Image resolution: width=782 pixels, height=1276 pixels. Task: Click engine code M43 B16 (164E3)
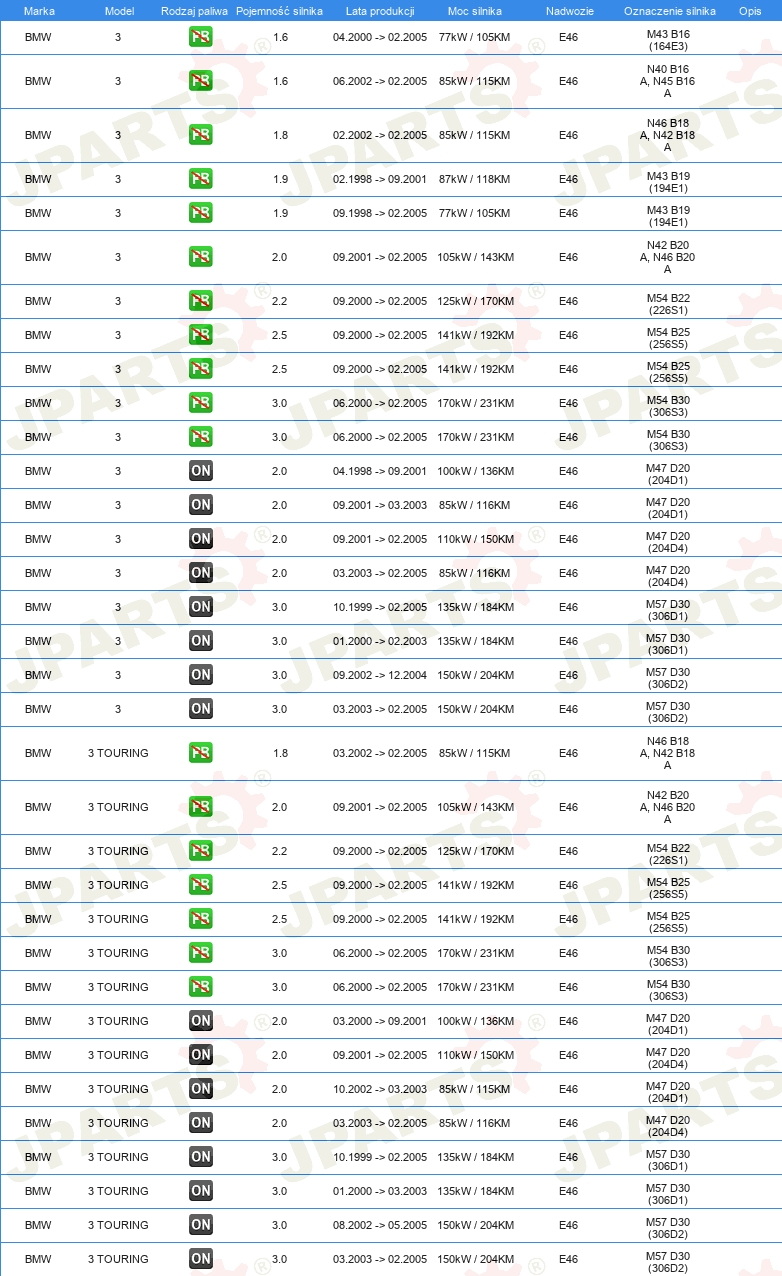click(x=668, y=40)
